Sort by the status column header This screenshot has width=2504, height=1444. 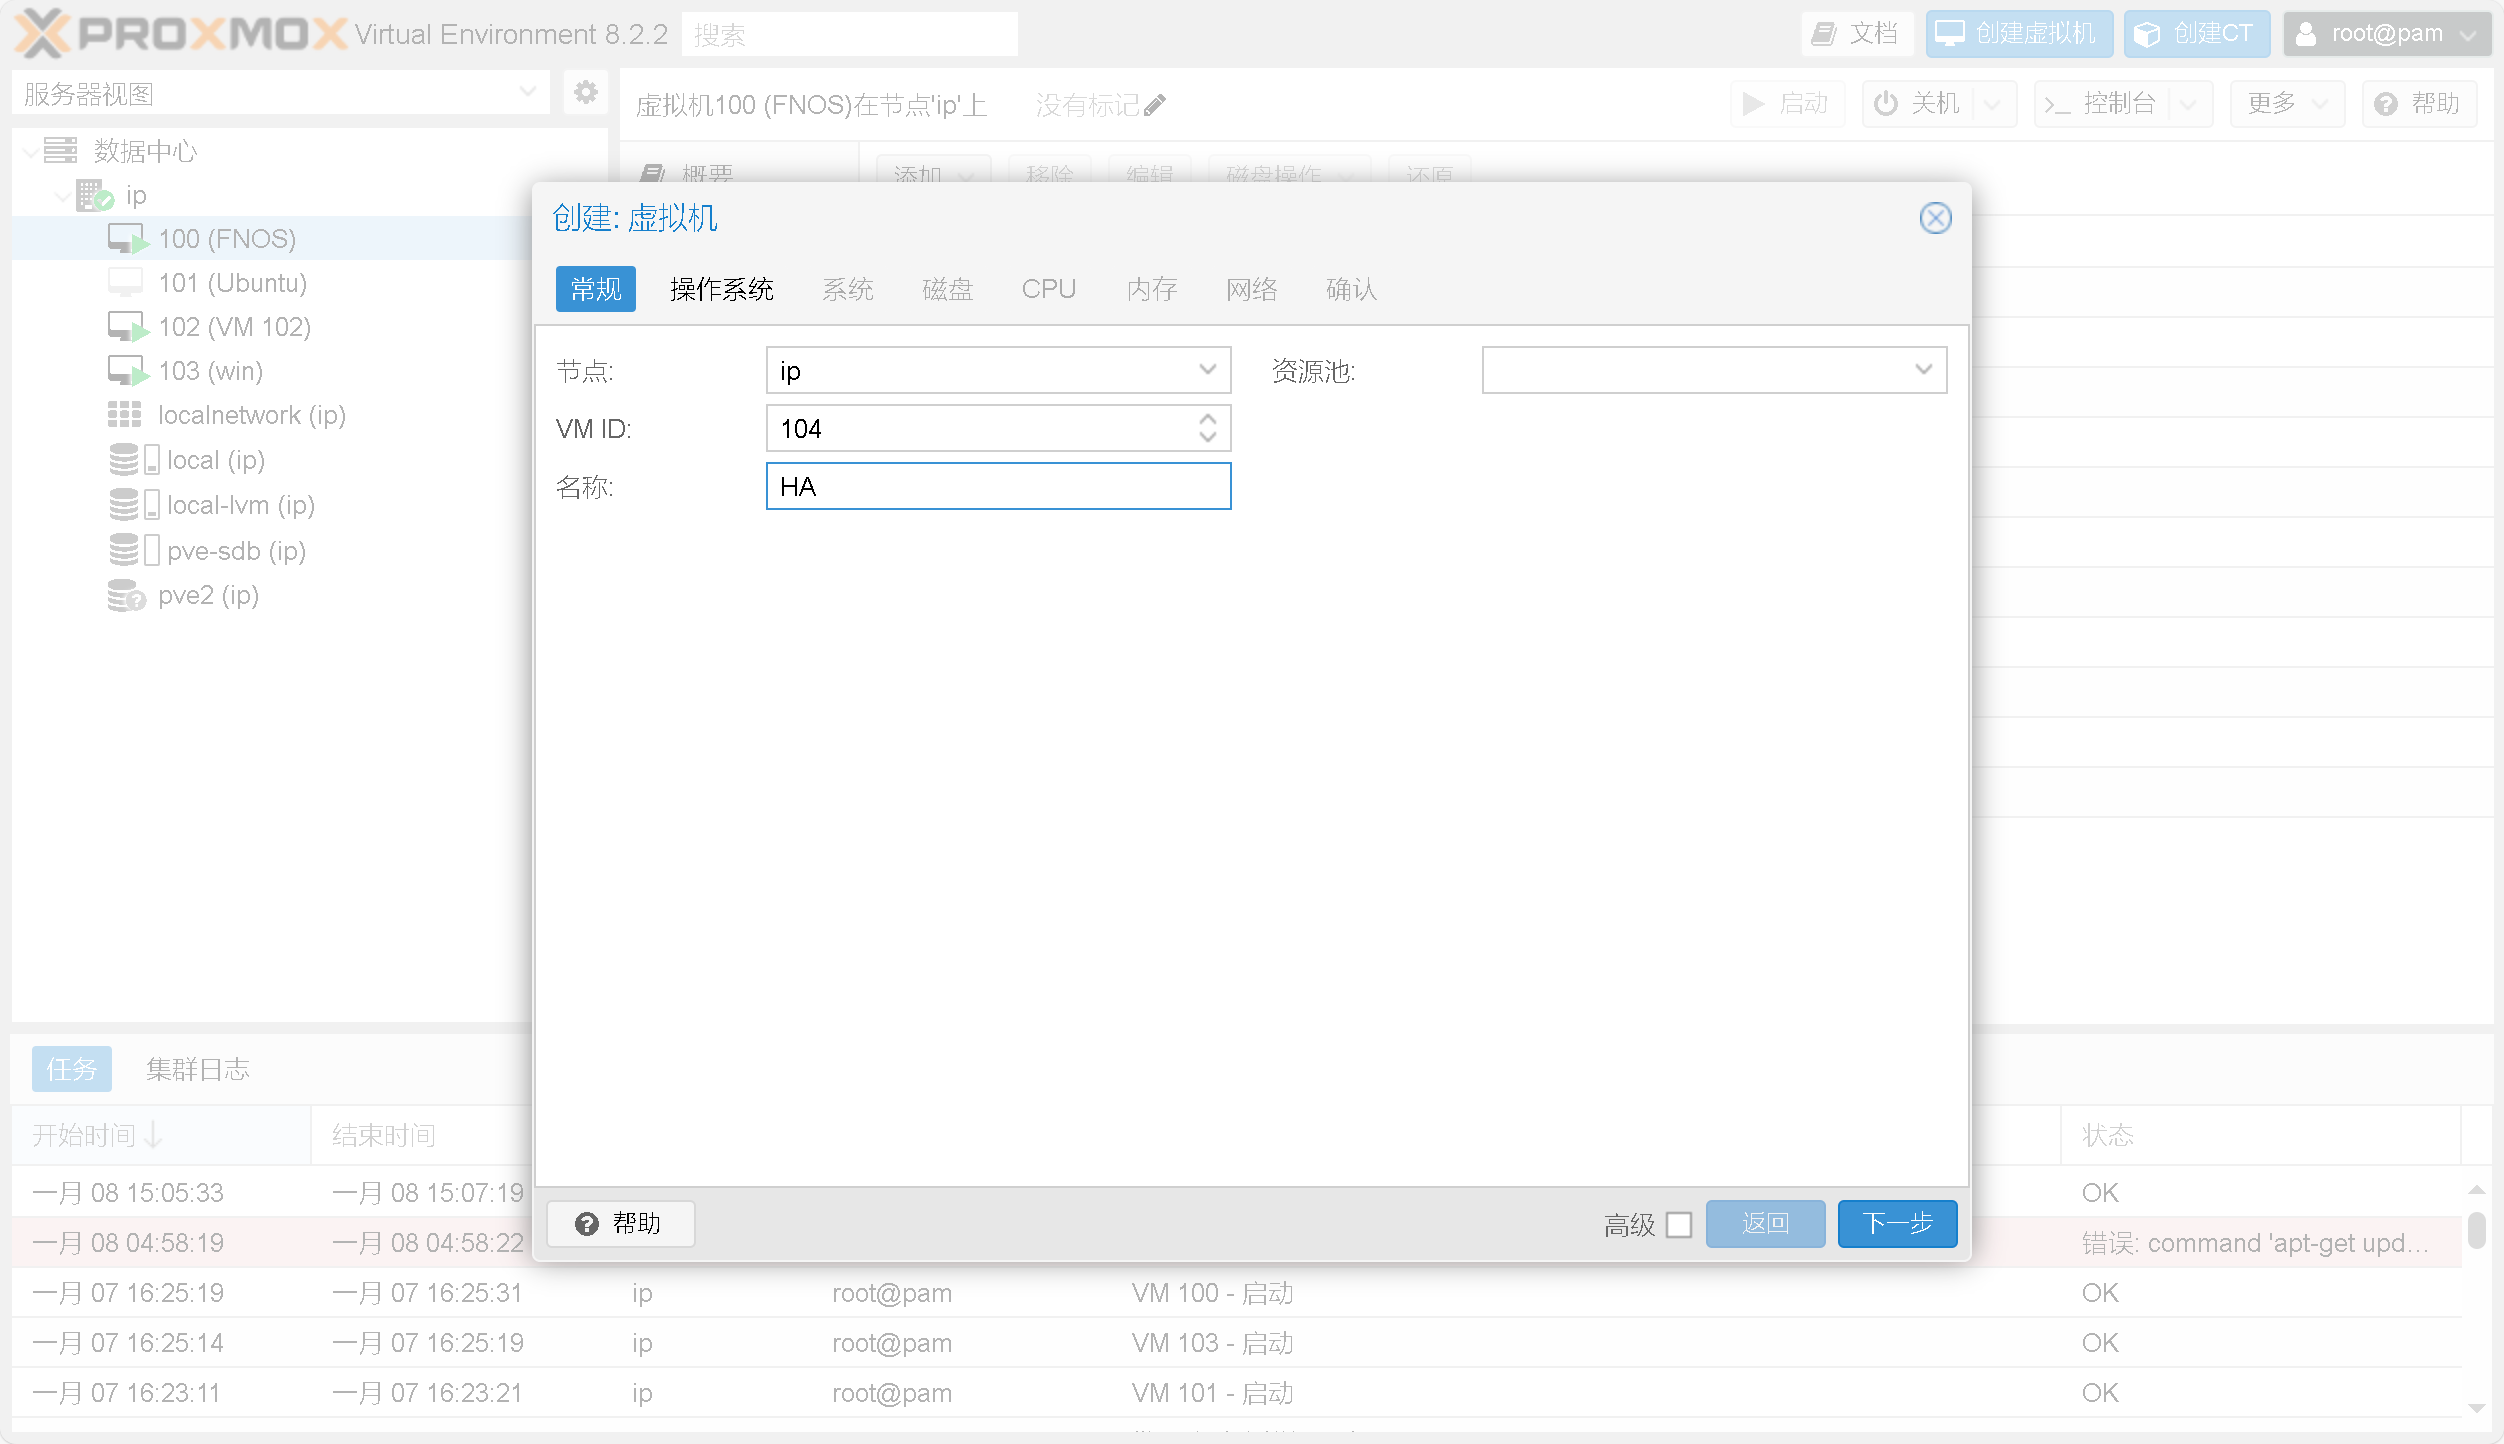(x=2260, y=1135)
